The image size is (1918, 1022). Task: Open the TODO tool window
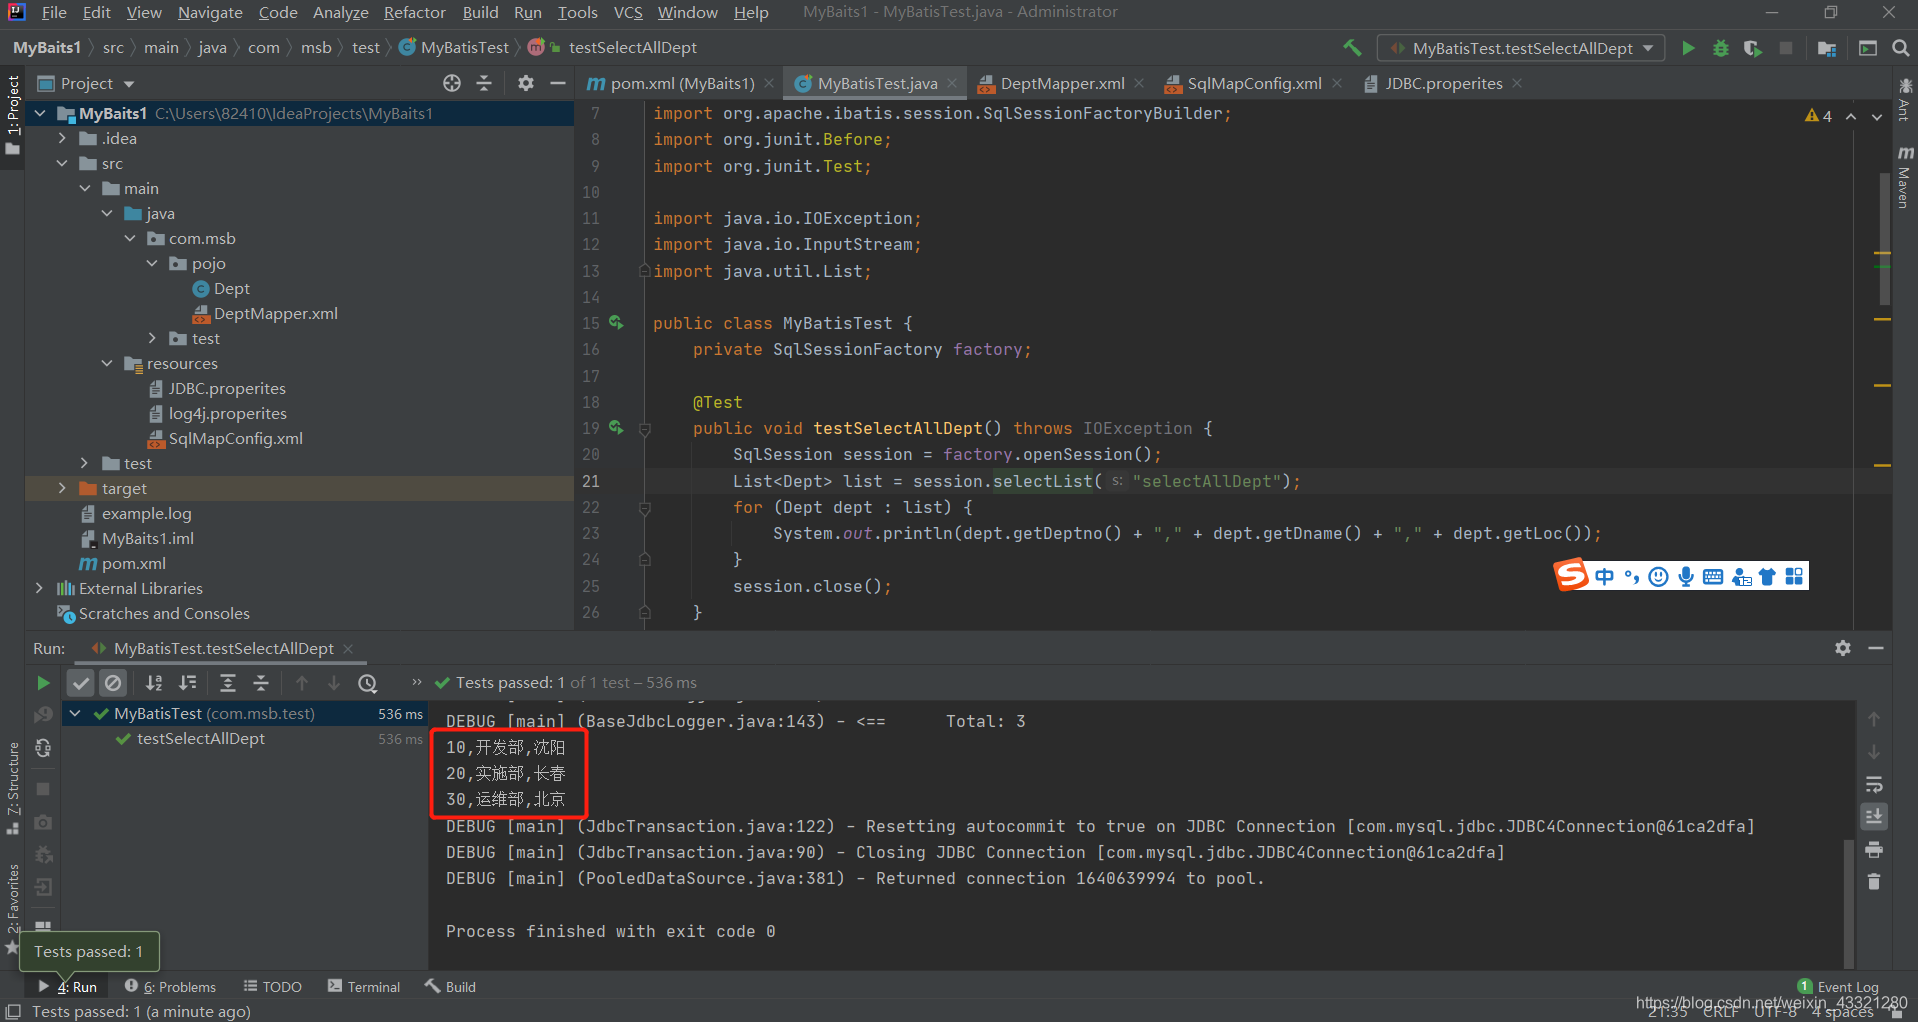tap(272, 987)
